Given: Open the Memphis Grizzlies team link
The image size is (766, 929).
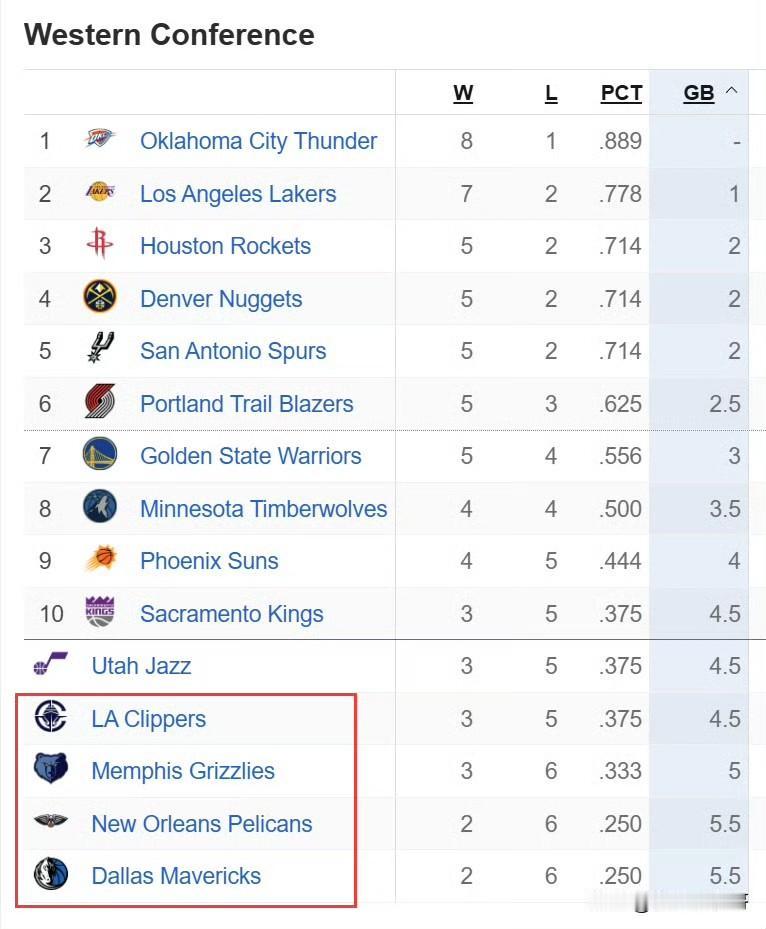Looking at the screenshot, I should tap(183, 771).
